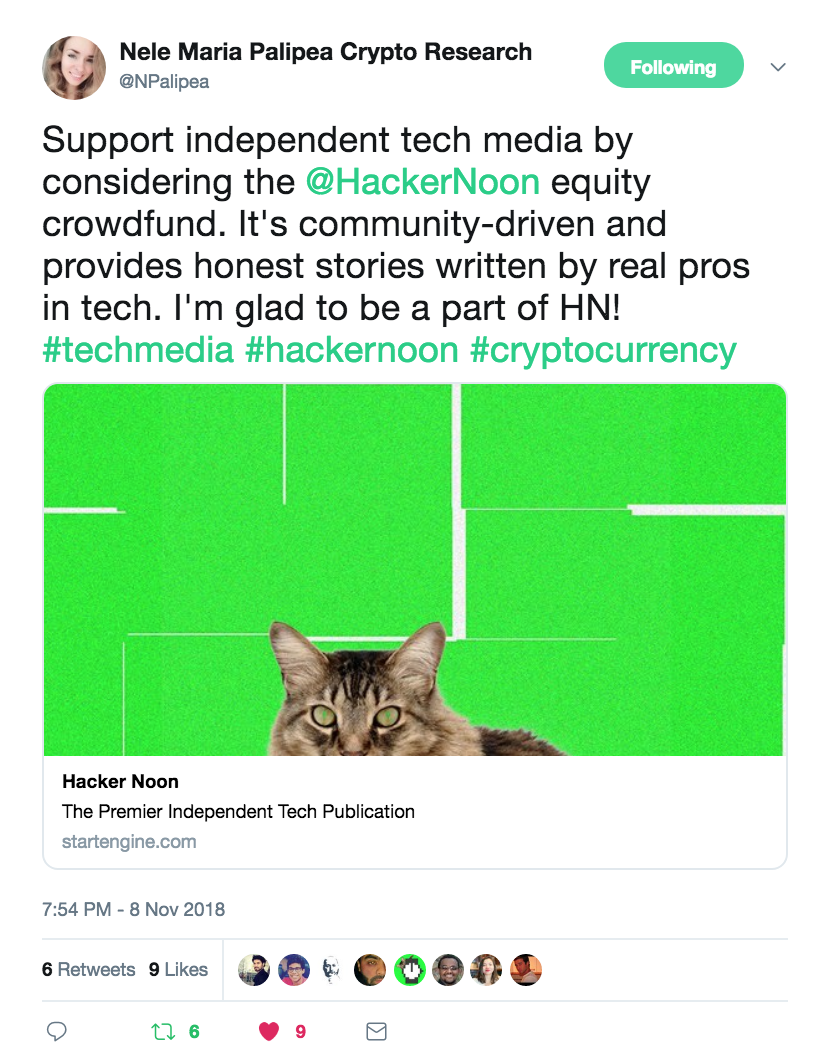Image resolution: width=836 pixels, height=1058 pixels.
Task: View the 6 Retweets list
Action: point(88,969)
